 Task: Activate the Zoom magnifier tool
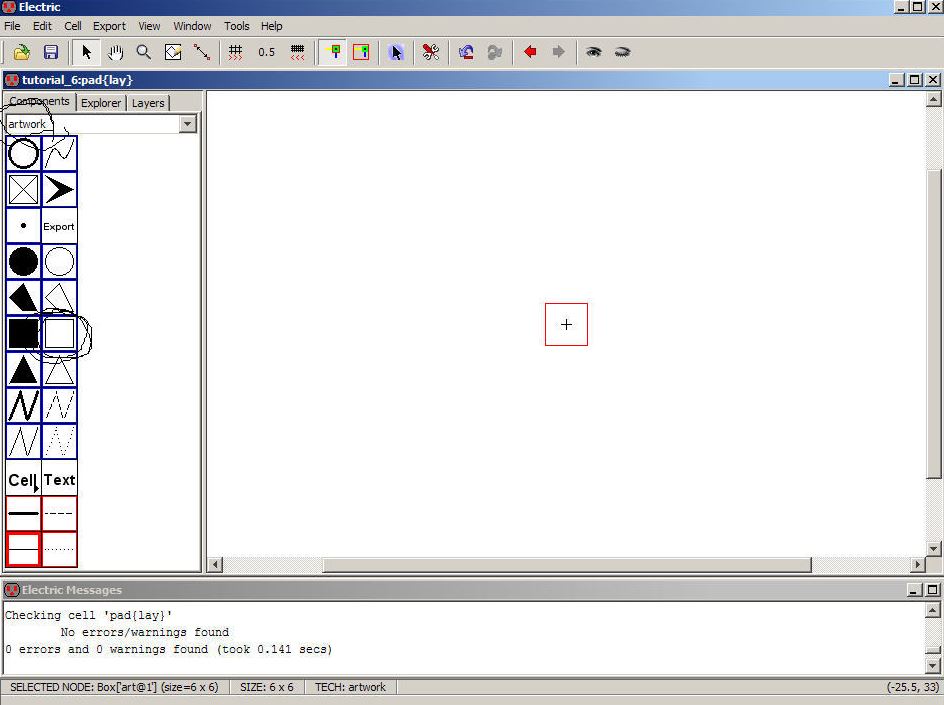click(x=144, y=52)
